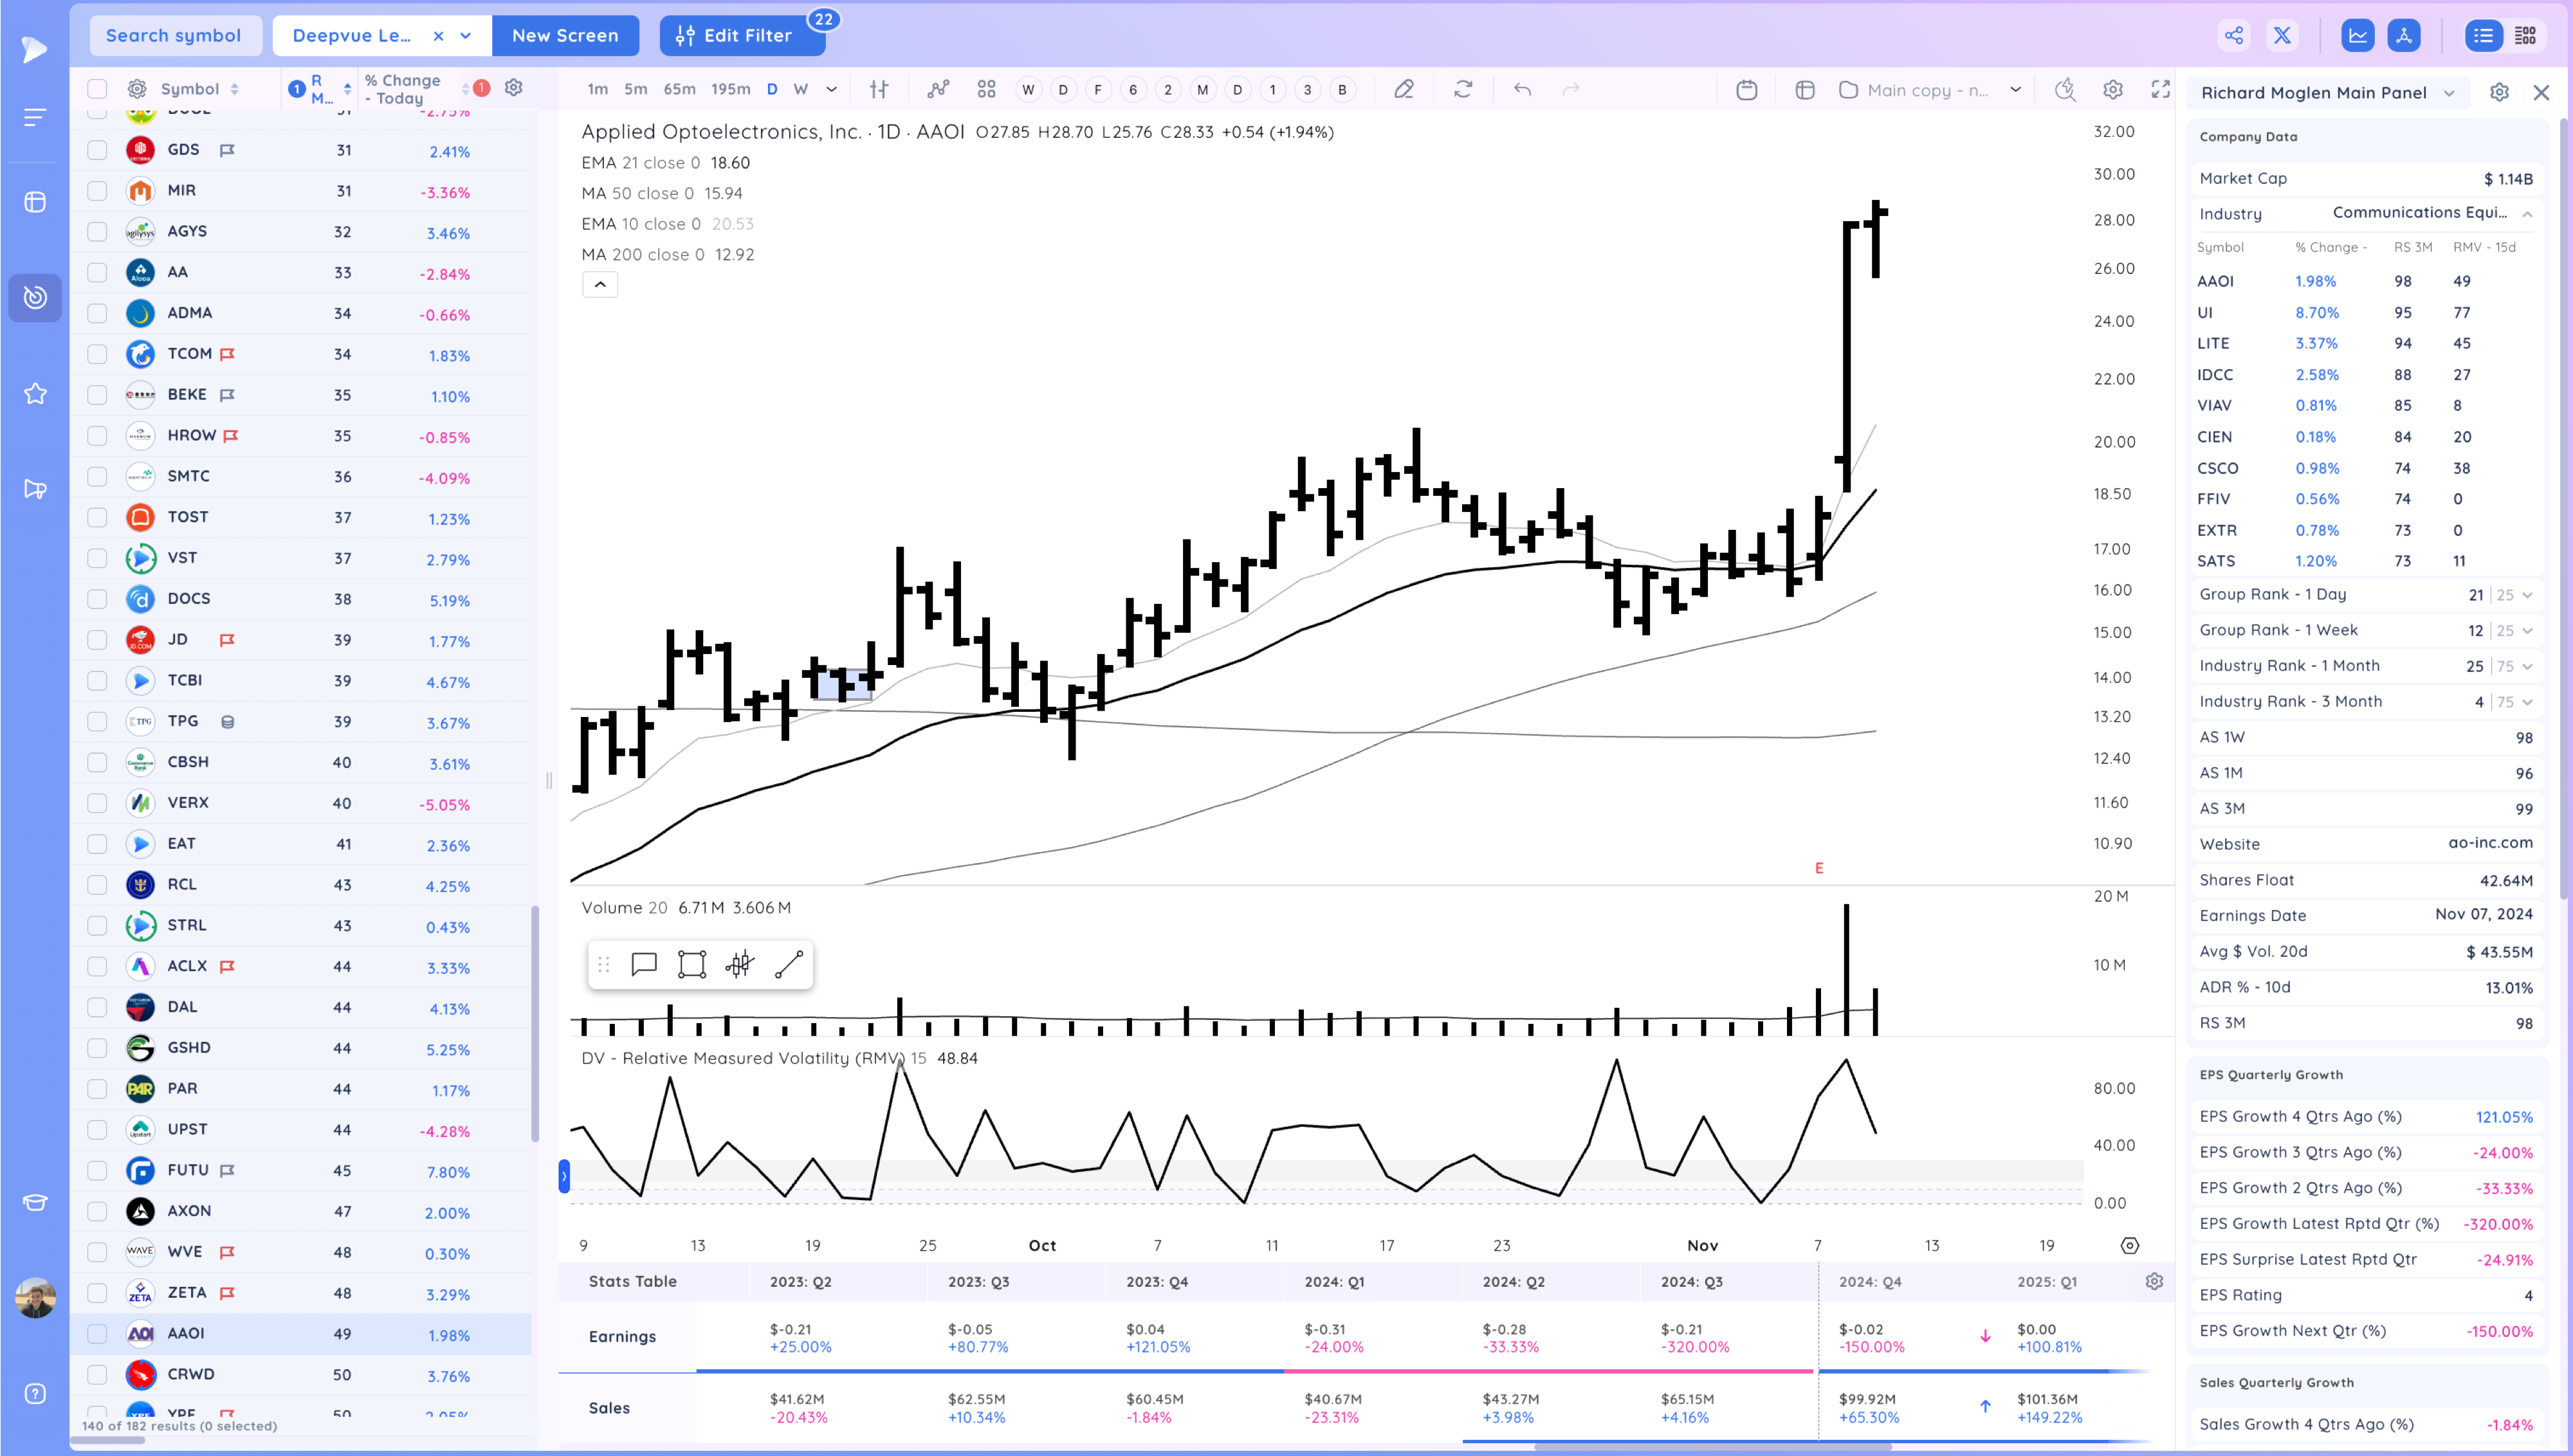Expand the Main copy layout dropdown
This screenshot has height=1456, width=2573.
point(2015,90)
